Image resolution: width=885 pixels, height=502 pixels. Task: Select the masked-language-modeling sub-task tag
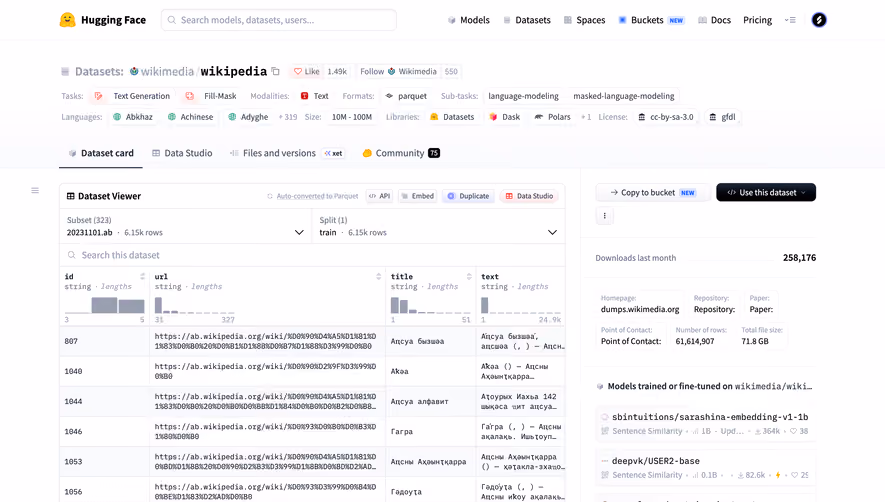point(624,96)
